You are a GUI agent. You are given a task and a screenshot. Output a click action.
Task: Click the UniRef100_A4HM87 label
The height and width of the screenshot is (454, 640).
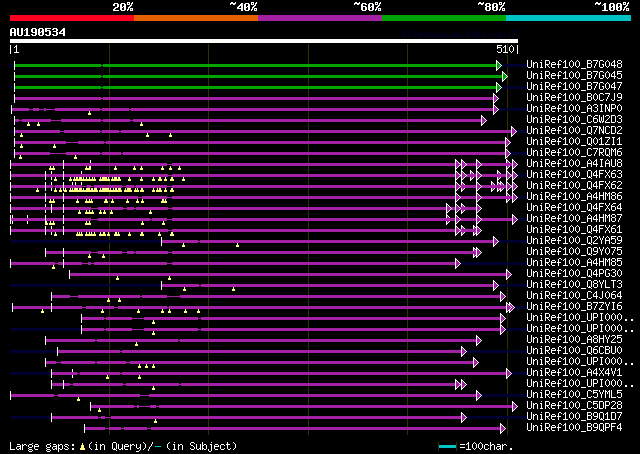click(x=574, y=219)
